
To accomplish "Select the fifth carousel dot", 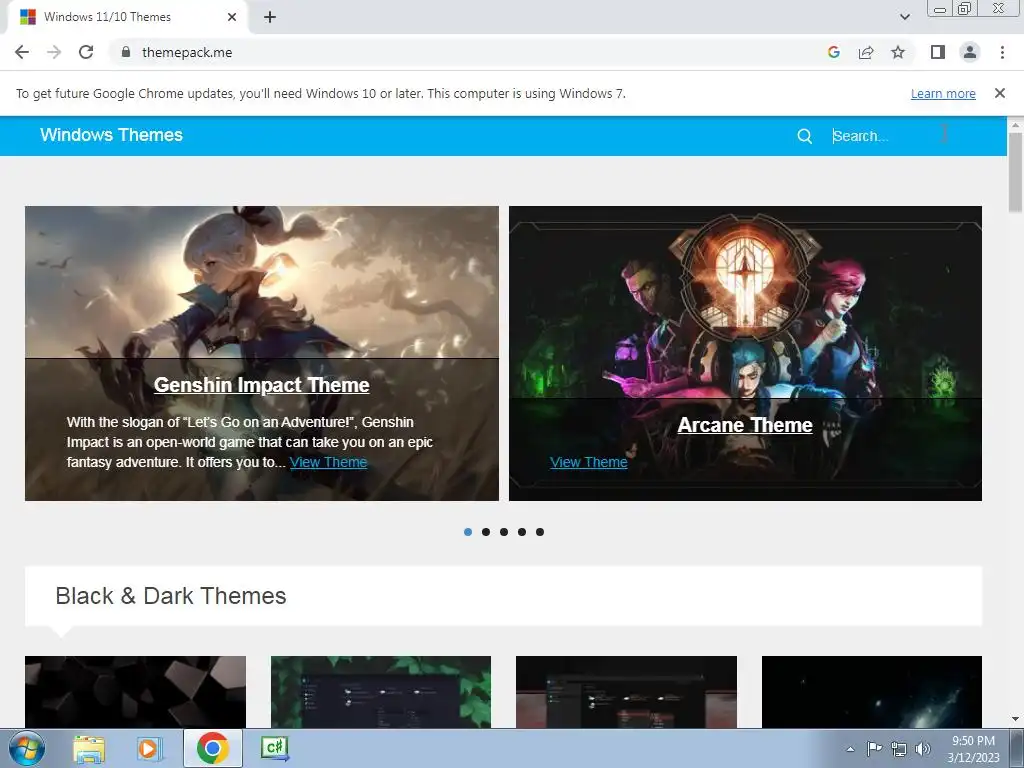I will pos(539,532).
